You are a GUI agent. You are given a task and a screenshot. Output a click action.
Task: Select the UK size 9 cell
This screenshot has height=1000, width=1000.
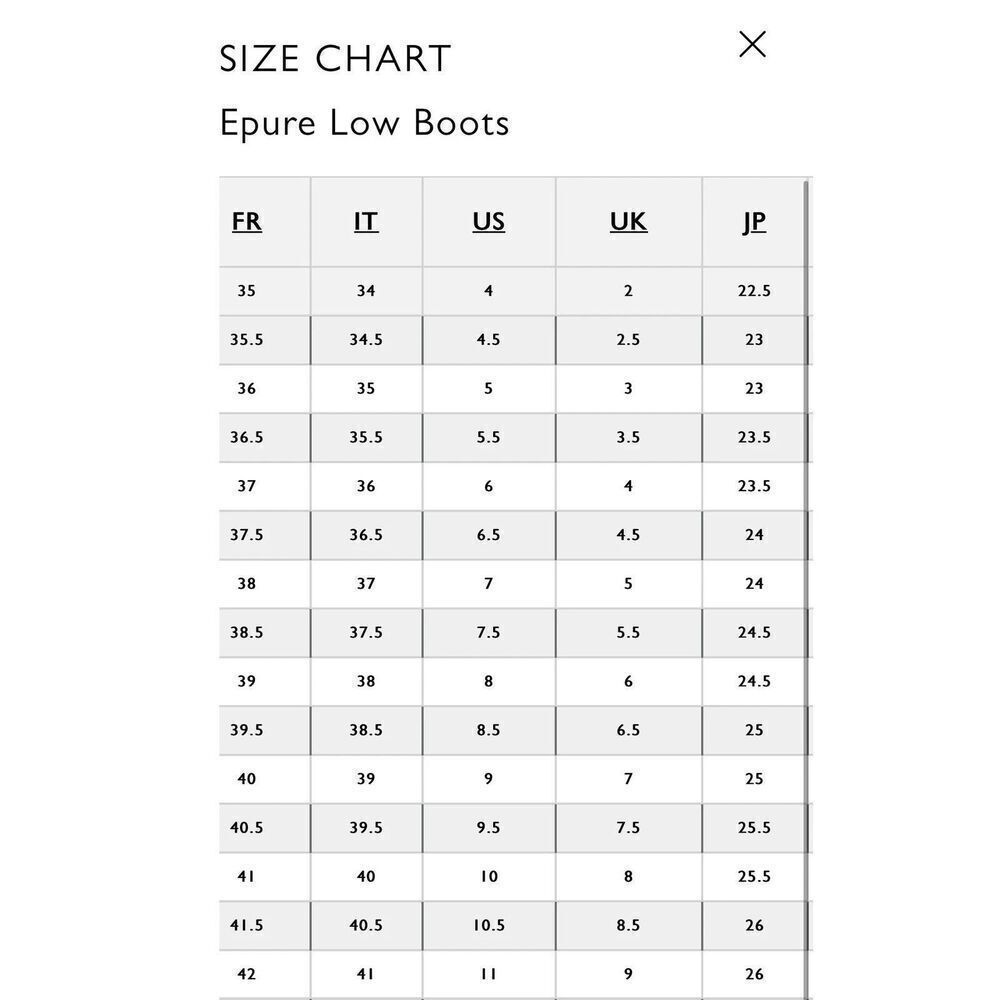pyautogui.click(x=628, y=974)
